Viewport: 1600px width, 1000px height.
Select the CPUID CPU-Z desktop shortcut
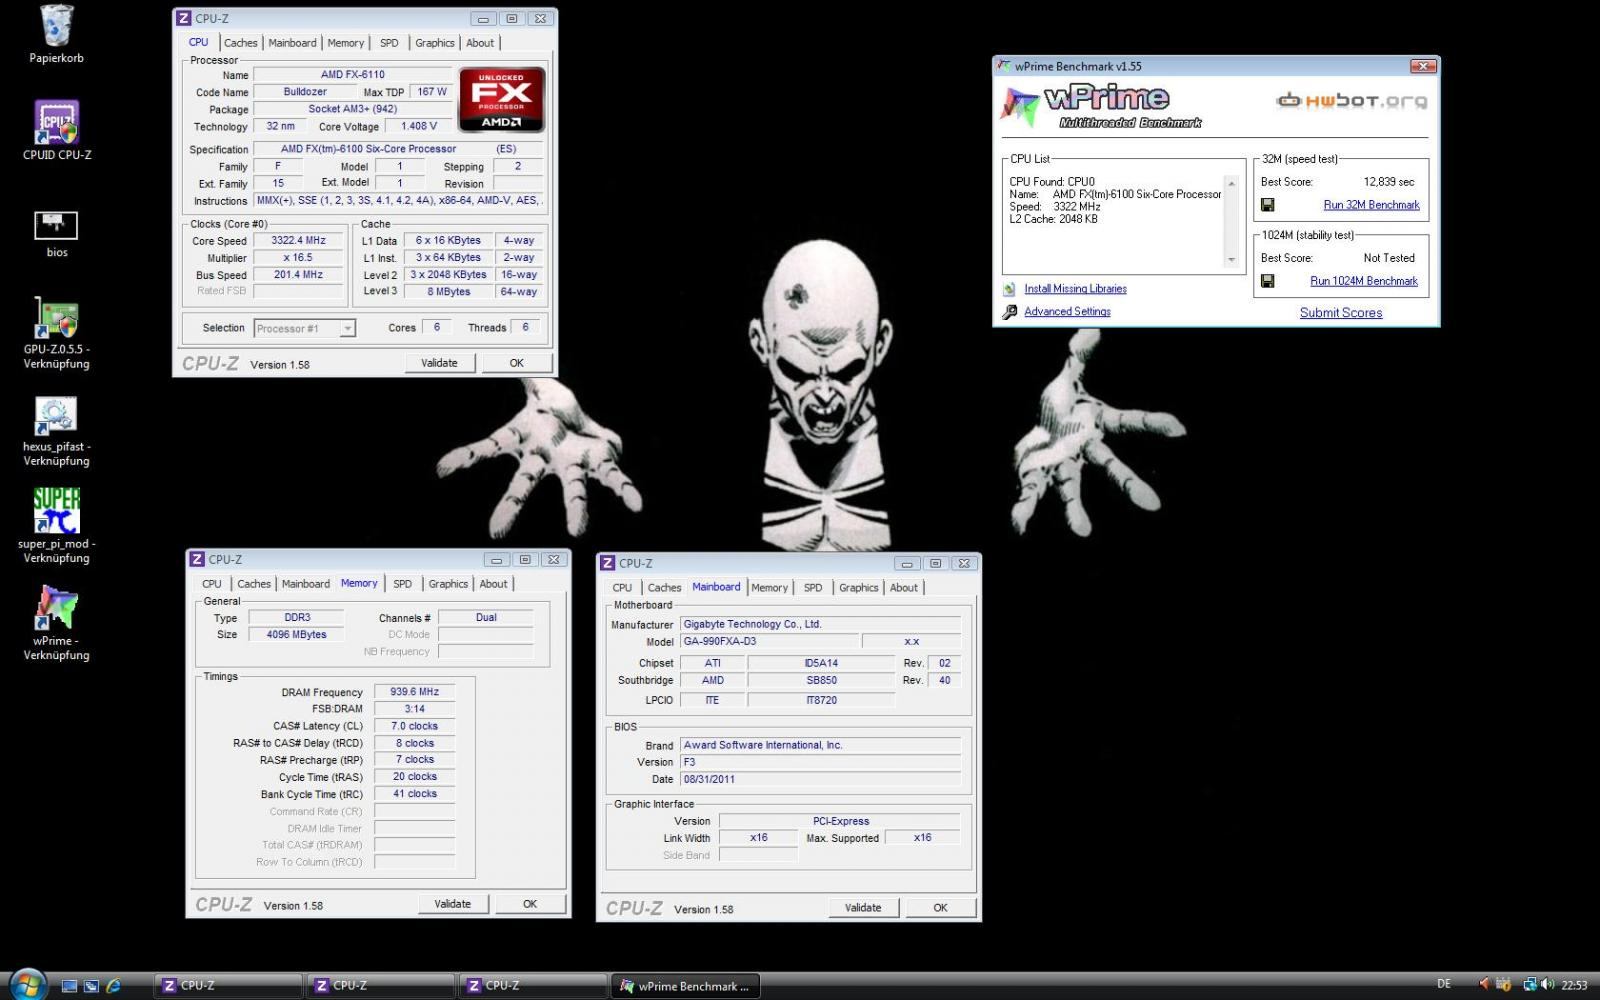[x=57, y=130]
